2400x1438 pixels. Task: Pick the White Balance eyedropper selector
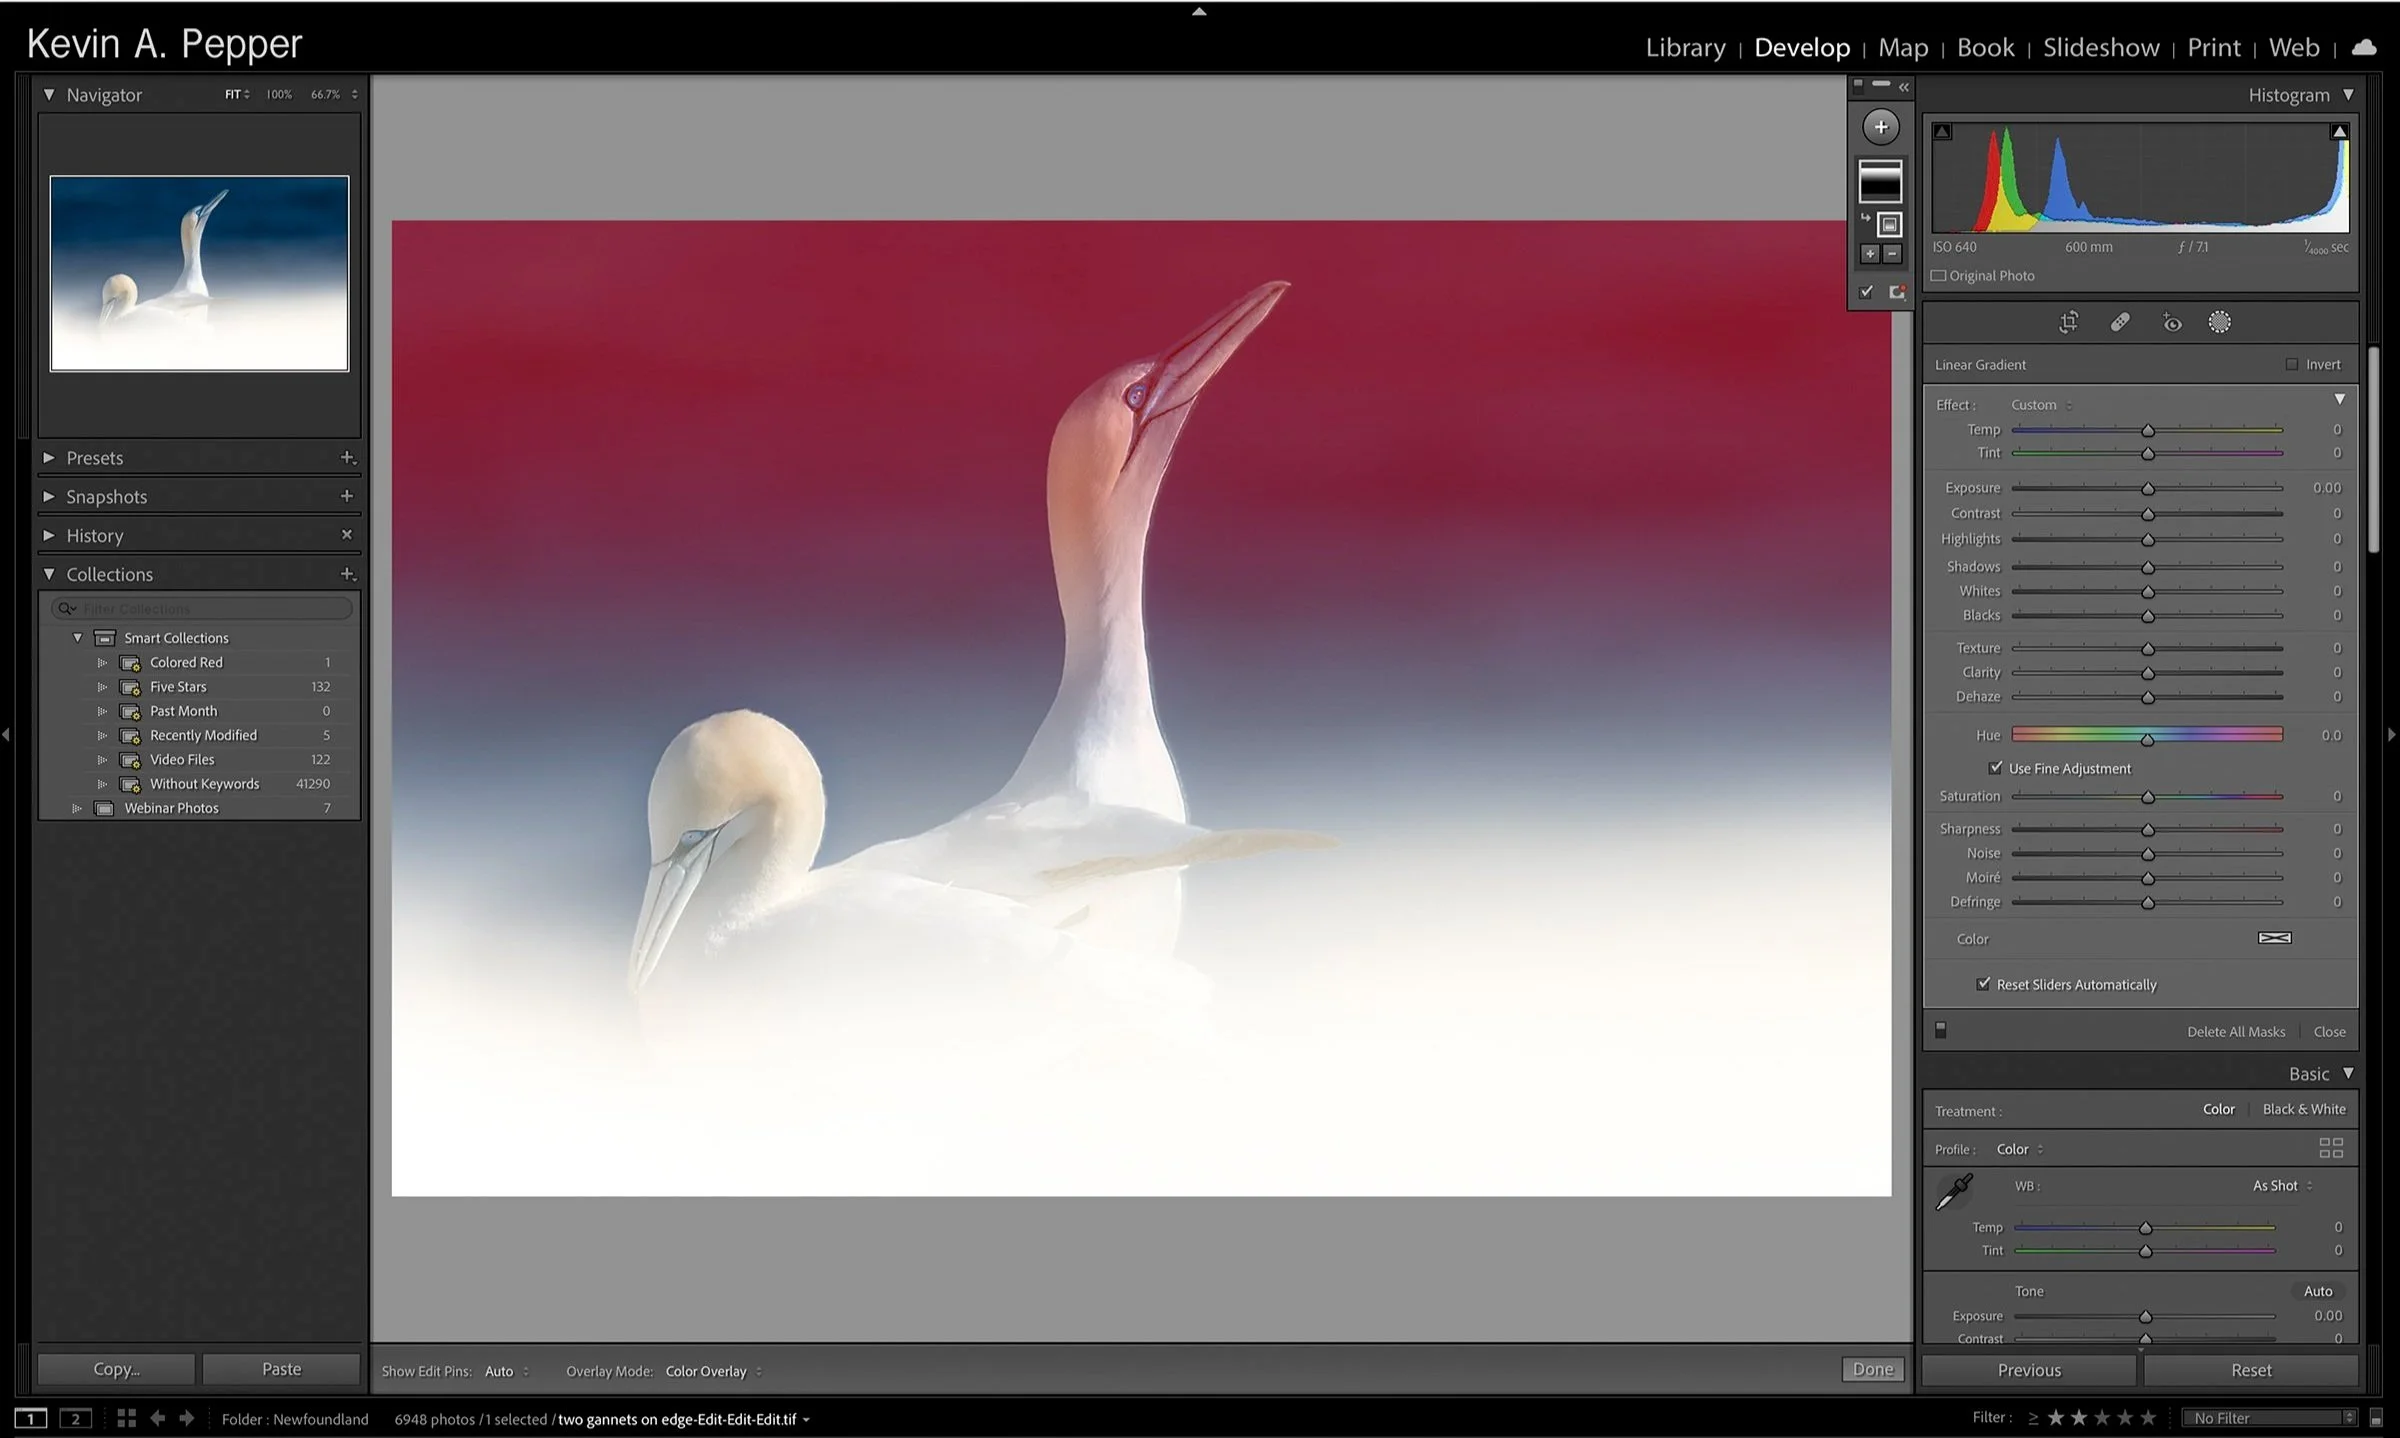(1954, 1192)
